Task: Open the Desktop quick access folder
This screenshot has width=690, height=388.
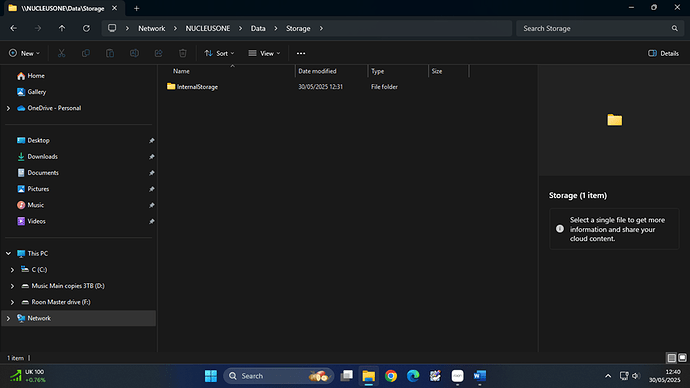Action: tap(33, 140)
